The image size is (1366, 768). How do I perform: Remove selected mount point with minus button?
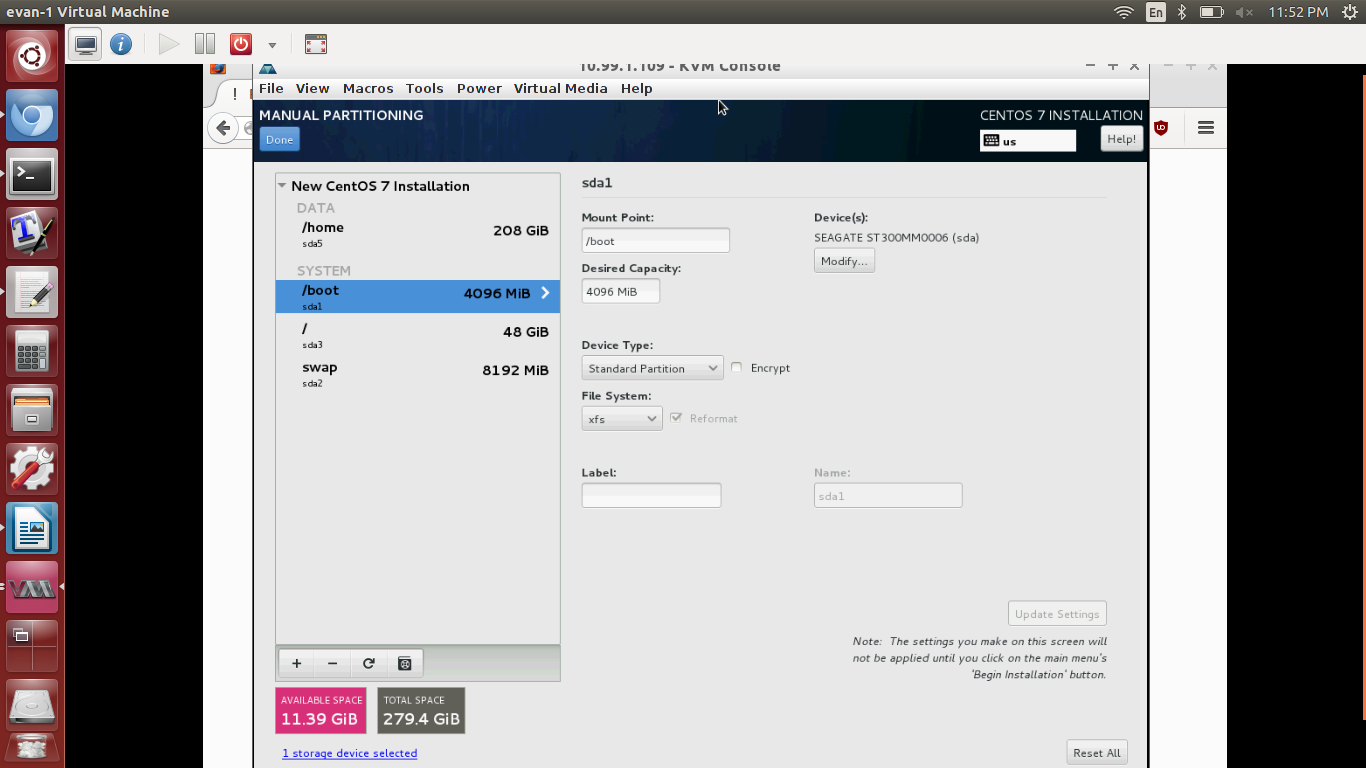332,663
